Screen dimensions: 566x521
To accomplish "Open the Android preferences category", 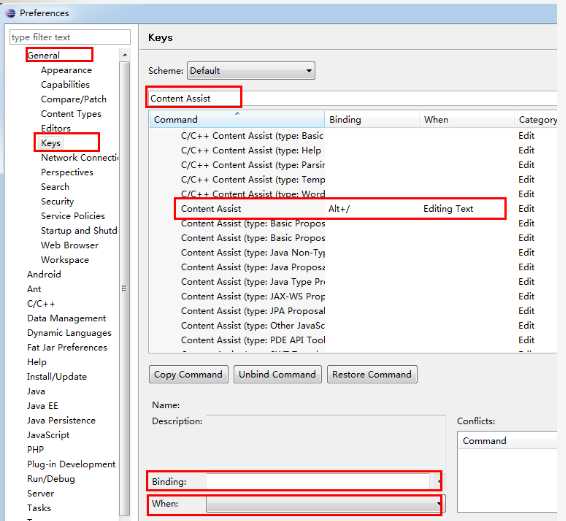I will (44, 274).
